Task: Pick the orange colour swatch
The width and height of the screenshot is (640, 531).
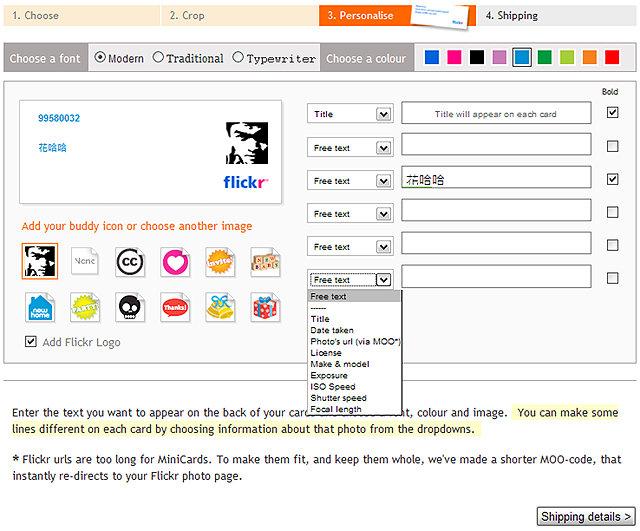Action: 589,57
